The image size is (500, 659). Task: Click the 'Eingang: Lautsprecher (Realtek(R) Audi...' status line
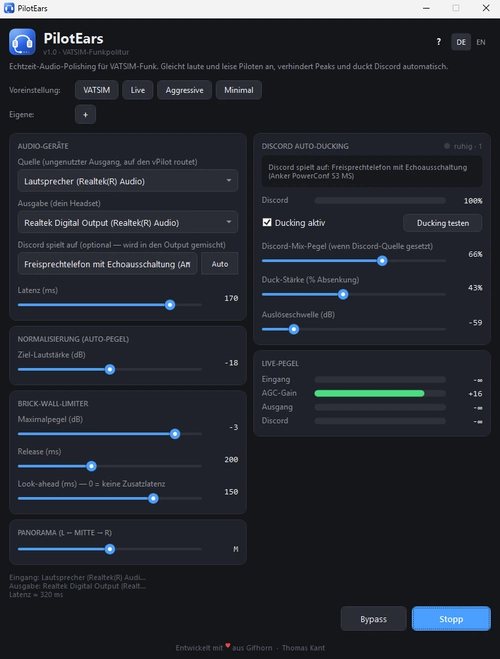[x=78, y=577]
